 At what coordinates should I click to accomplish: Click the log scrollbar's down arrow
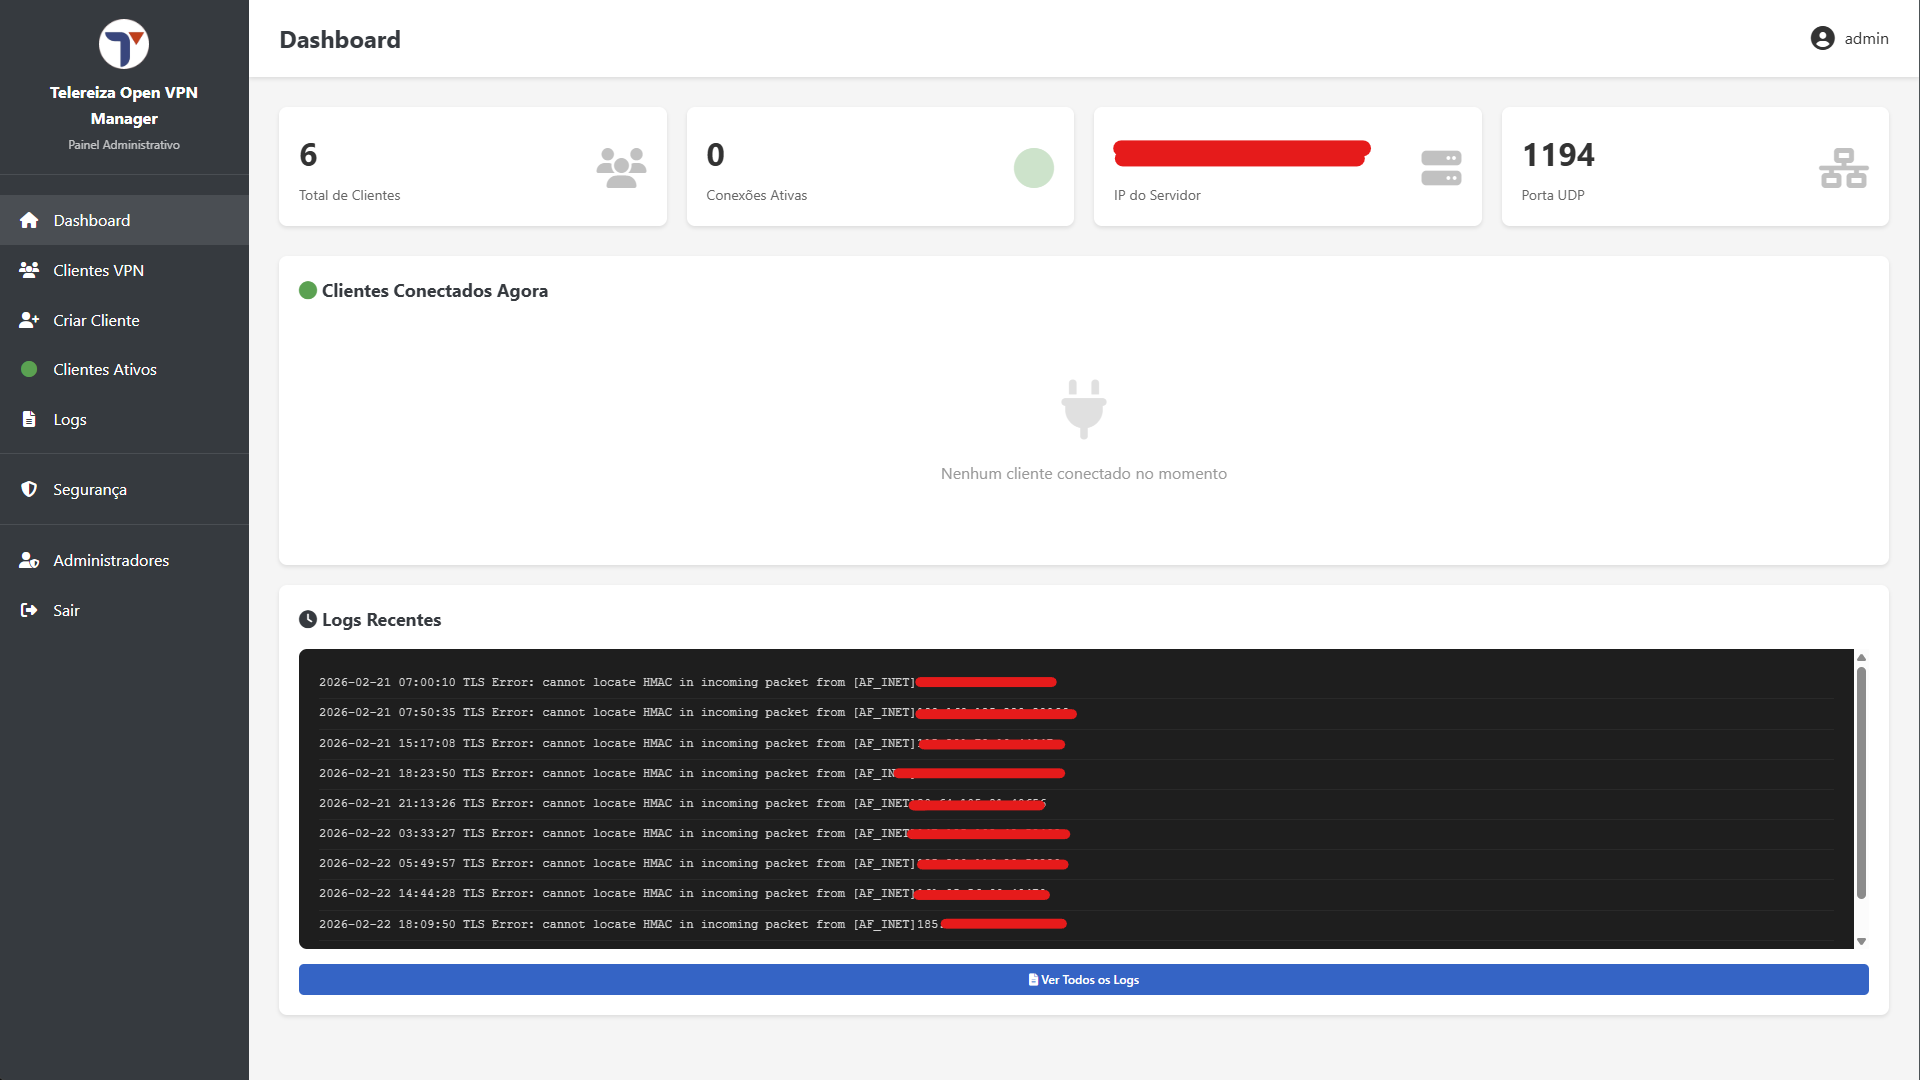point(1861,941)
